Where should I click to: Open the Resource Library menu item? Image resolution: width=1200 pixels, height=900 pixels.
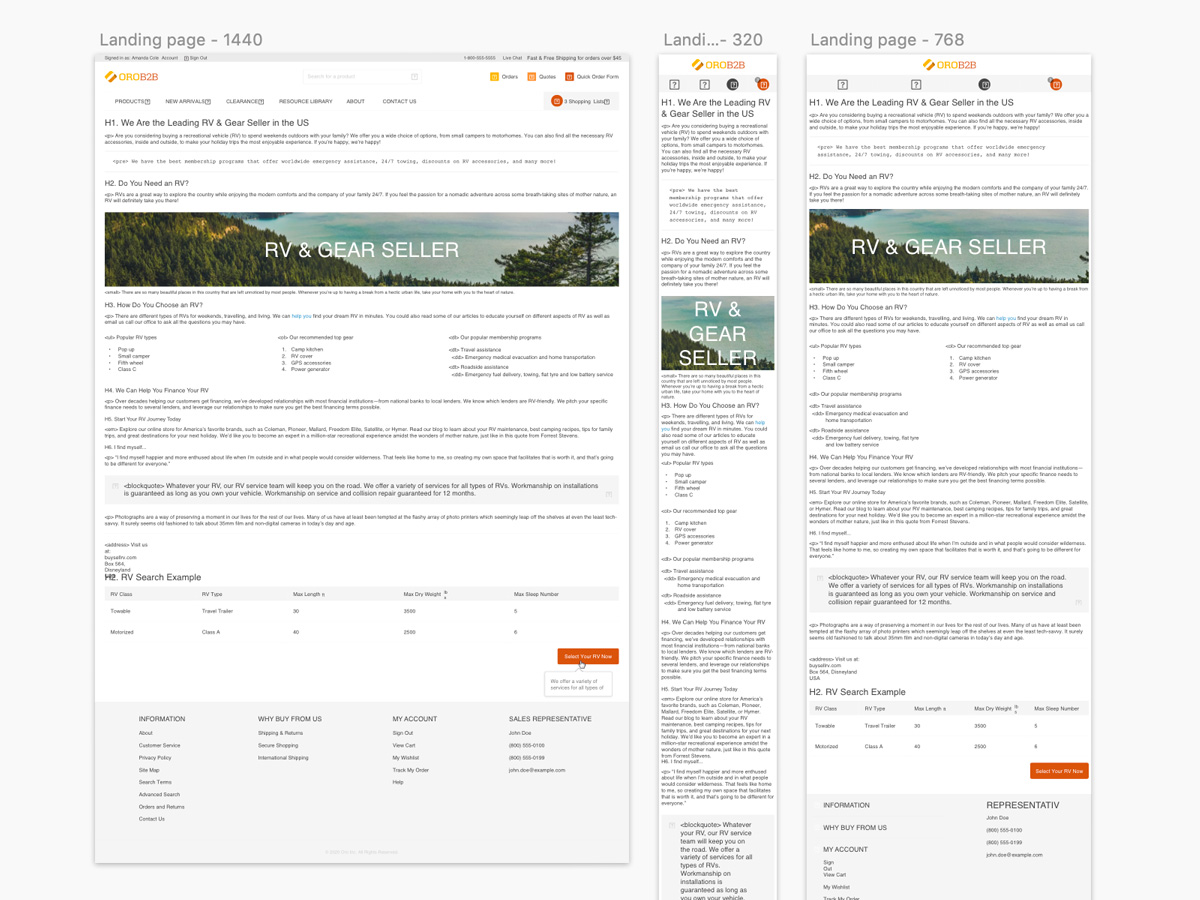point(305,102)
